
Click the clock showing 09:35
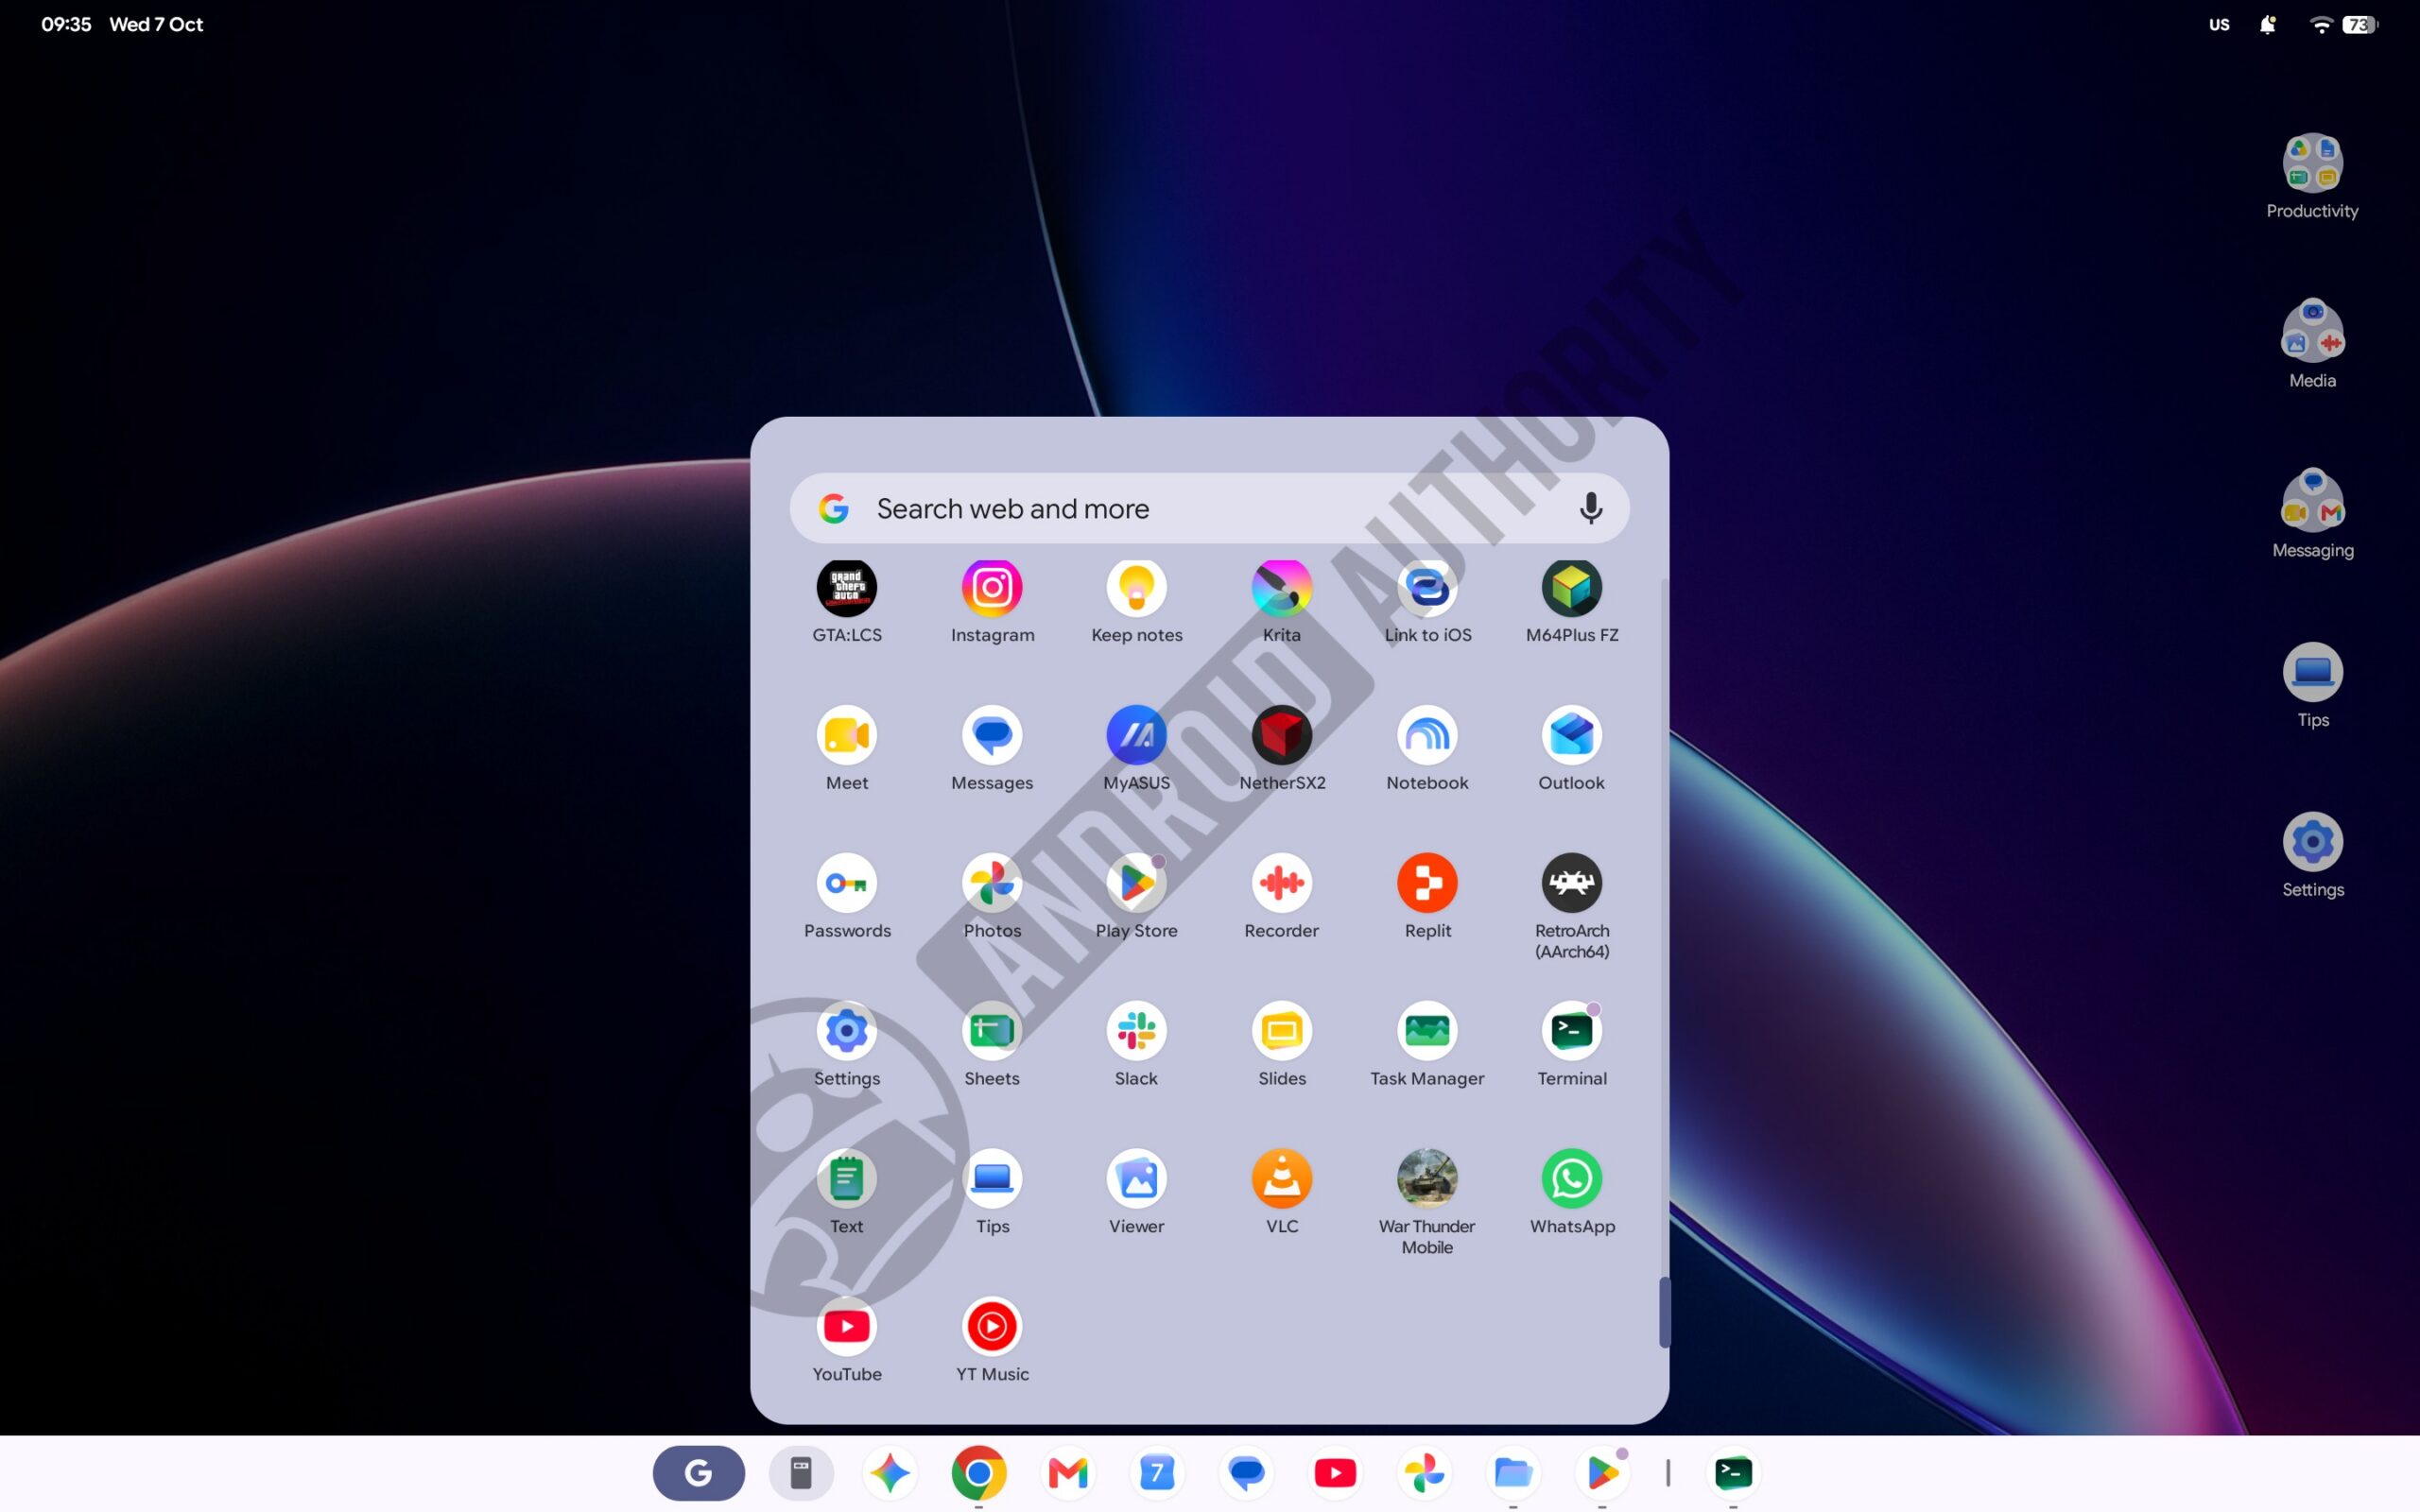pos(66,24)
